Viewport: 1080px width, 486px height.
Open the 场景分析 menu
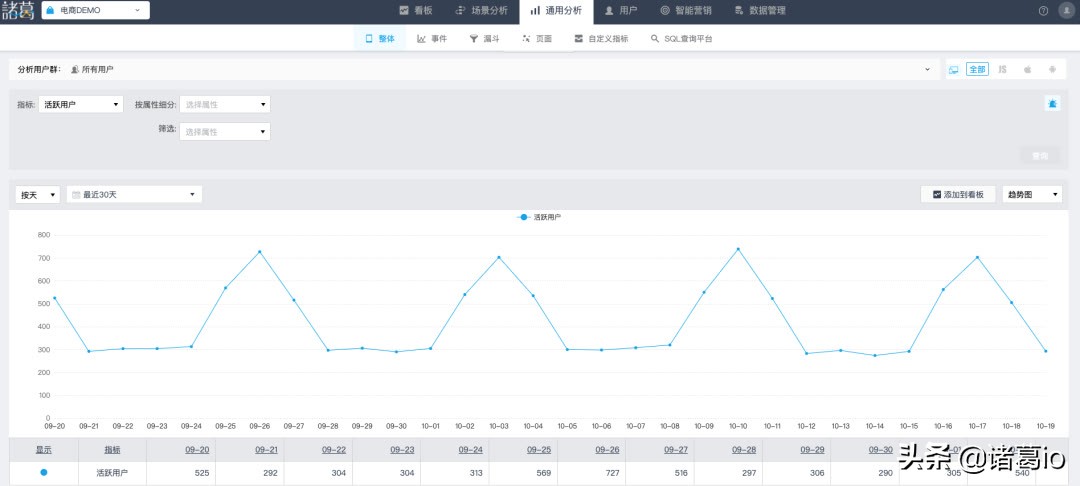click(x=481, y=10)
